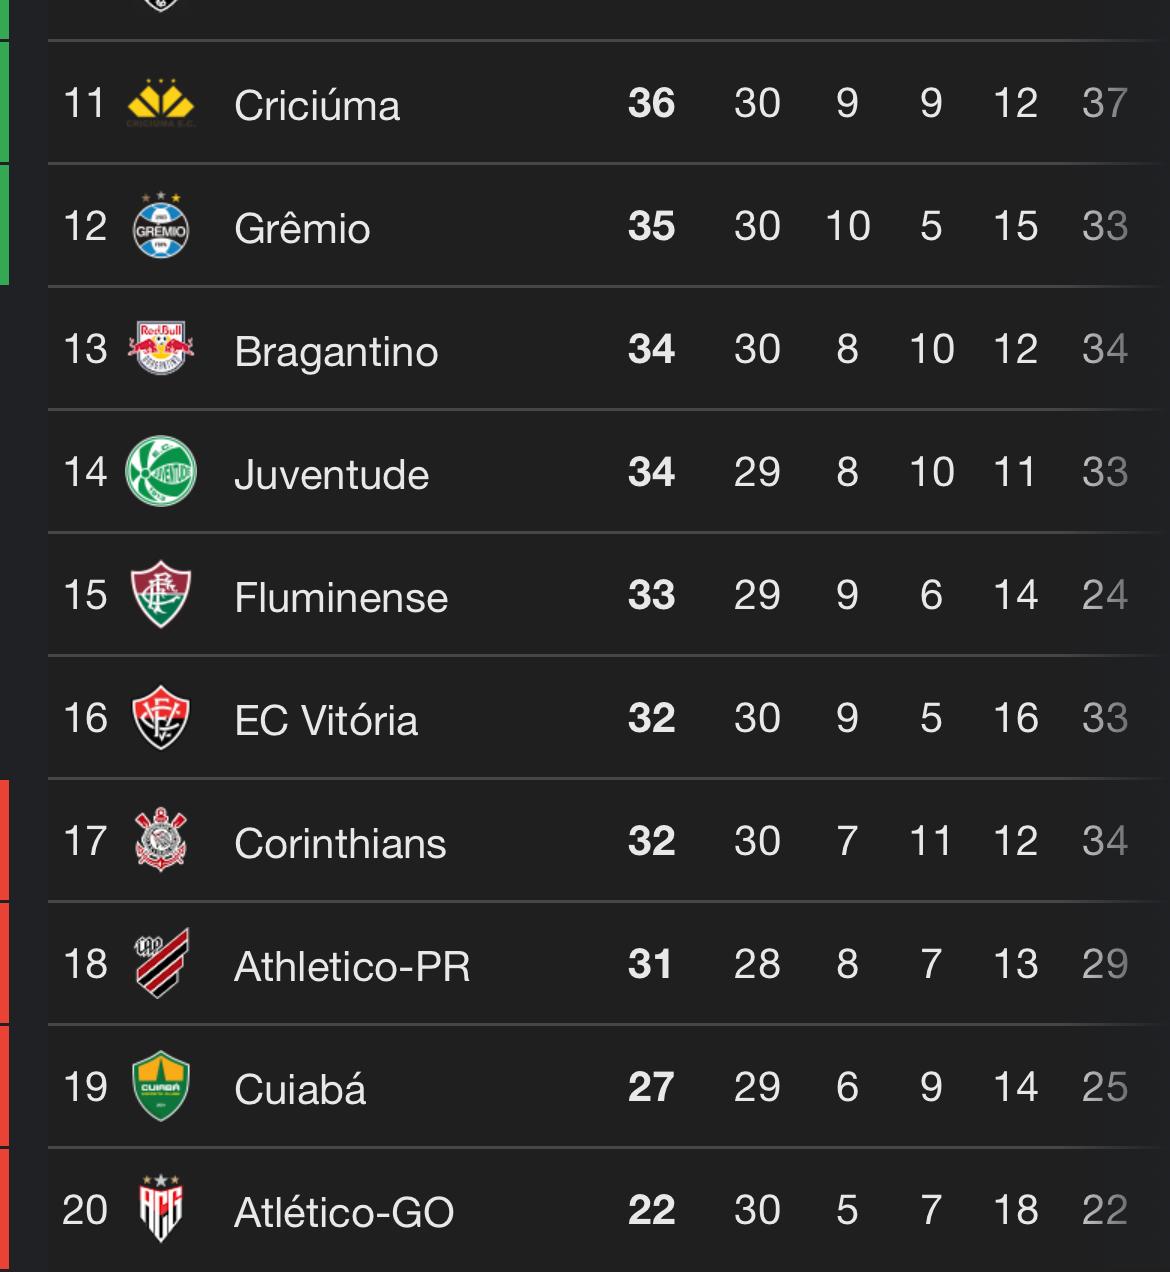The height and width of the screenshot is (1272, 1170).
Task: Select position 18 in standings
Action: pos(85,964)
